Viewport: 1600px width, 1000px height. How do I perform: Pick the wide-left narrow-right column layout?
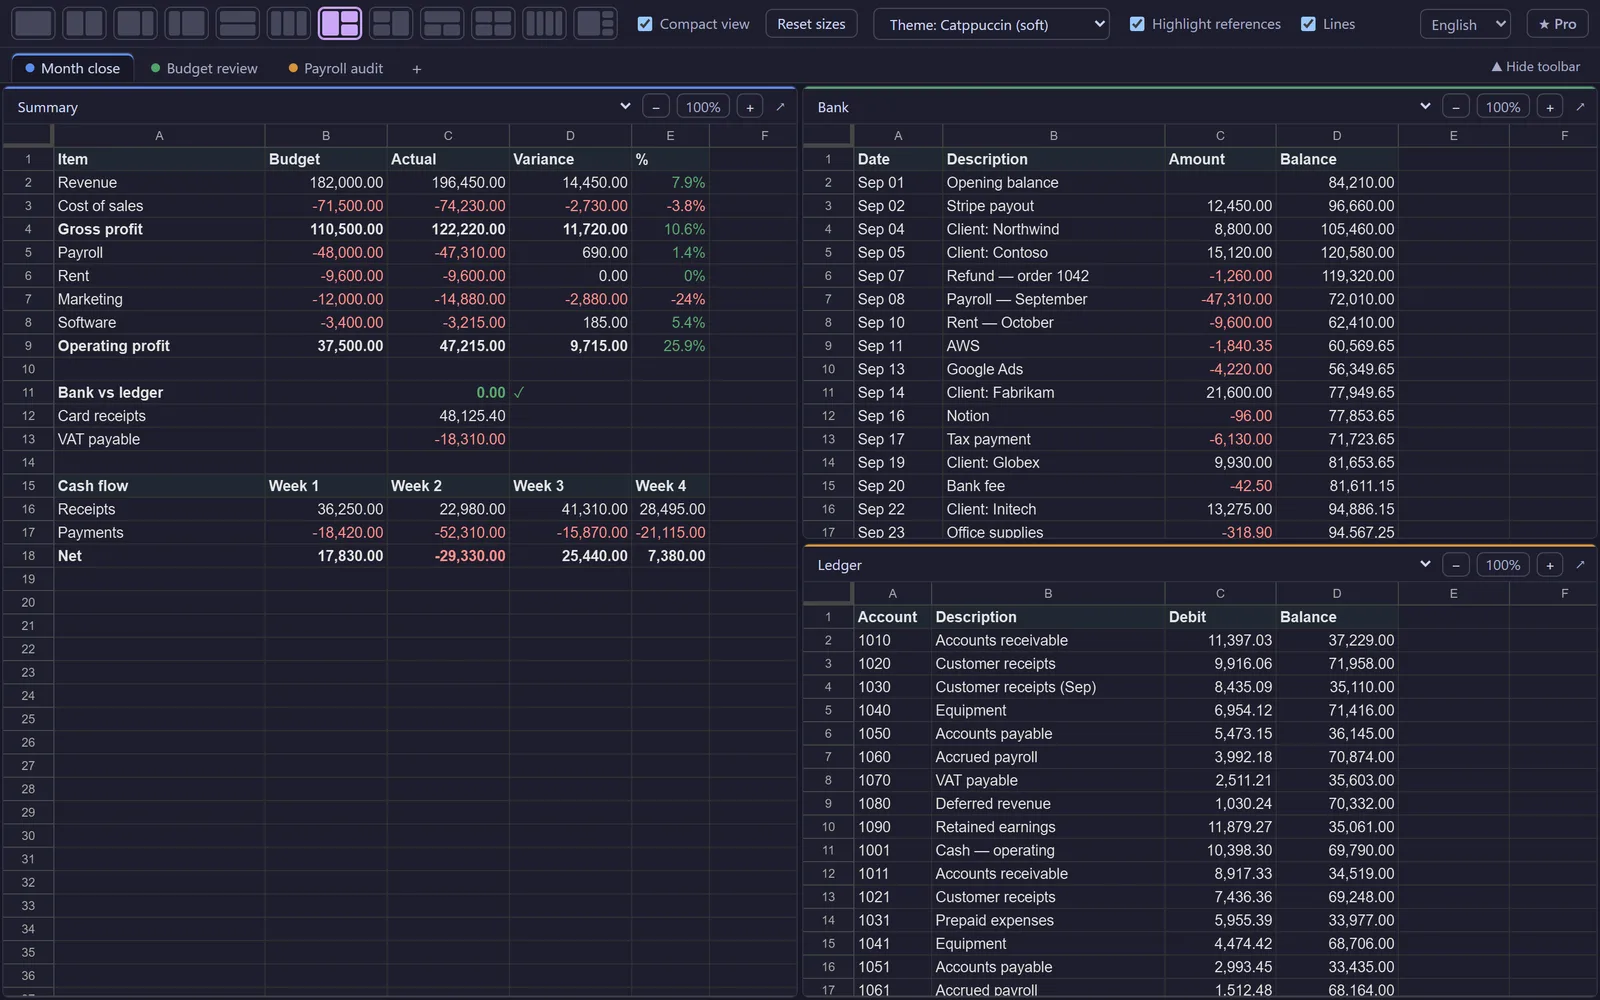pyautogui.click(x=136, y=23)
